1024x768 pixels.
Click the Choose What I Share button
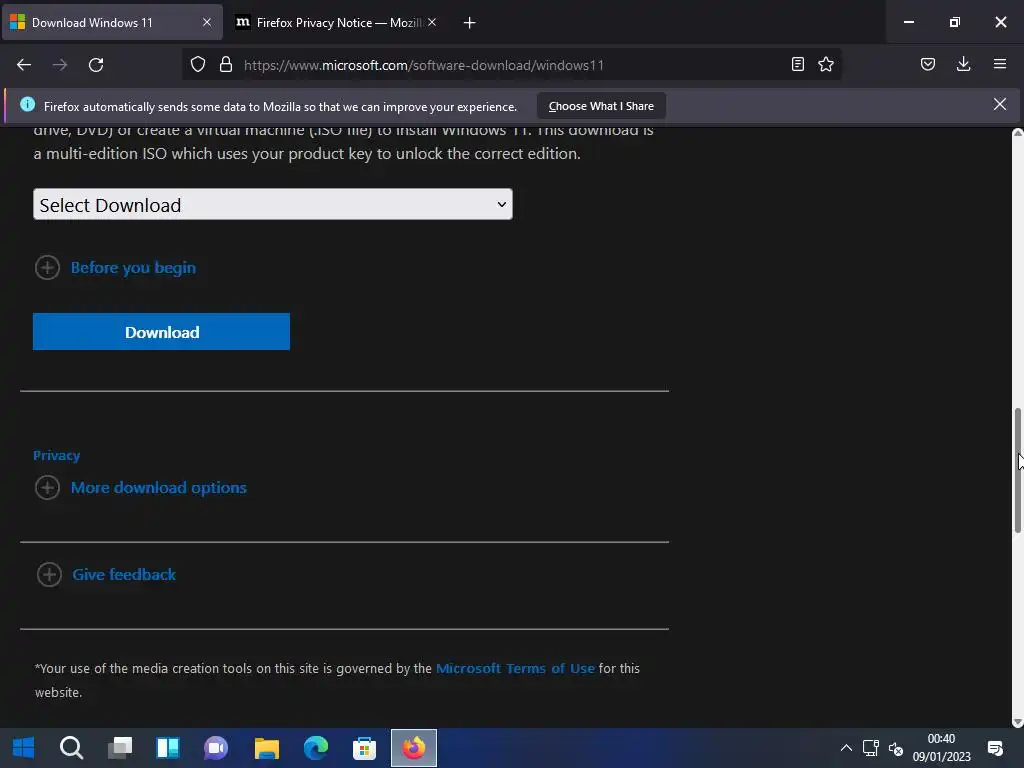601,106
